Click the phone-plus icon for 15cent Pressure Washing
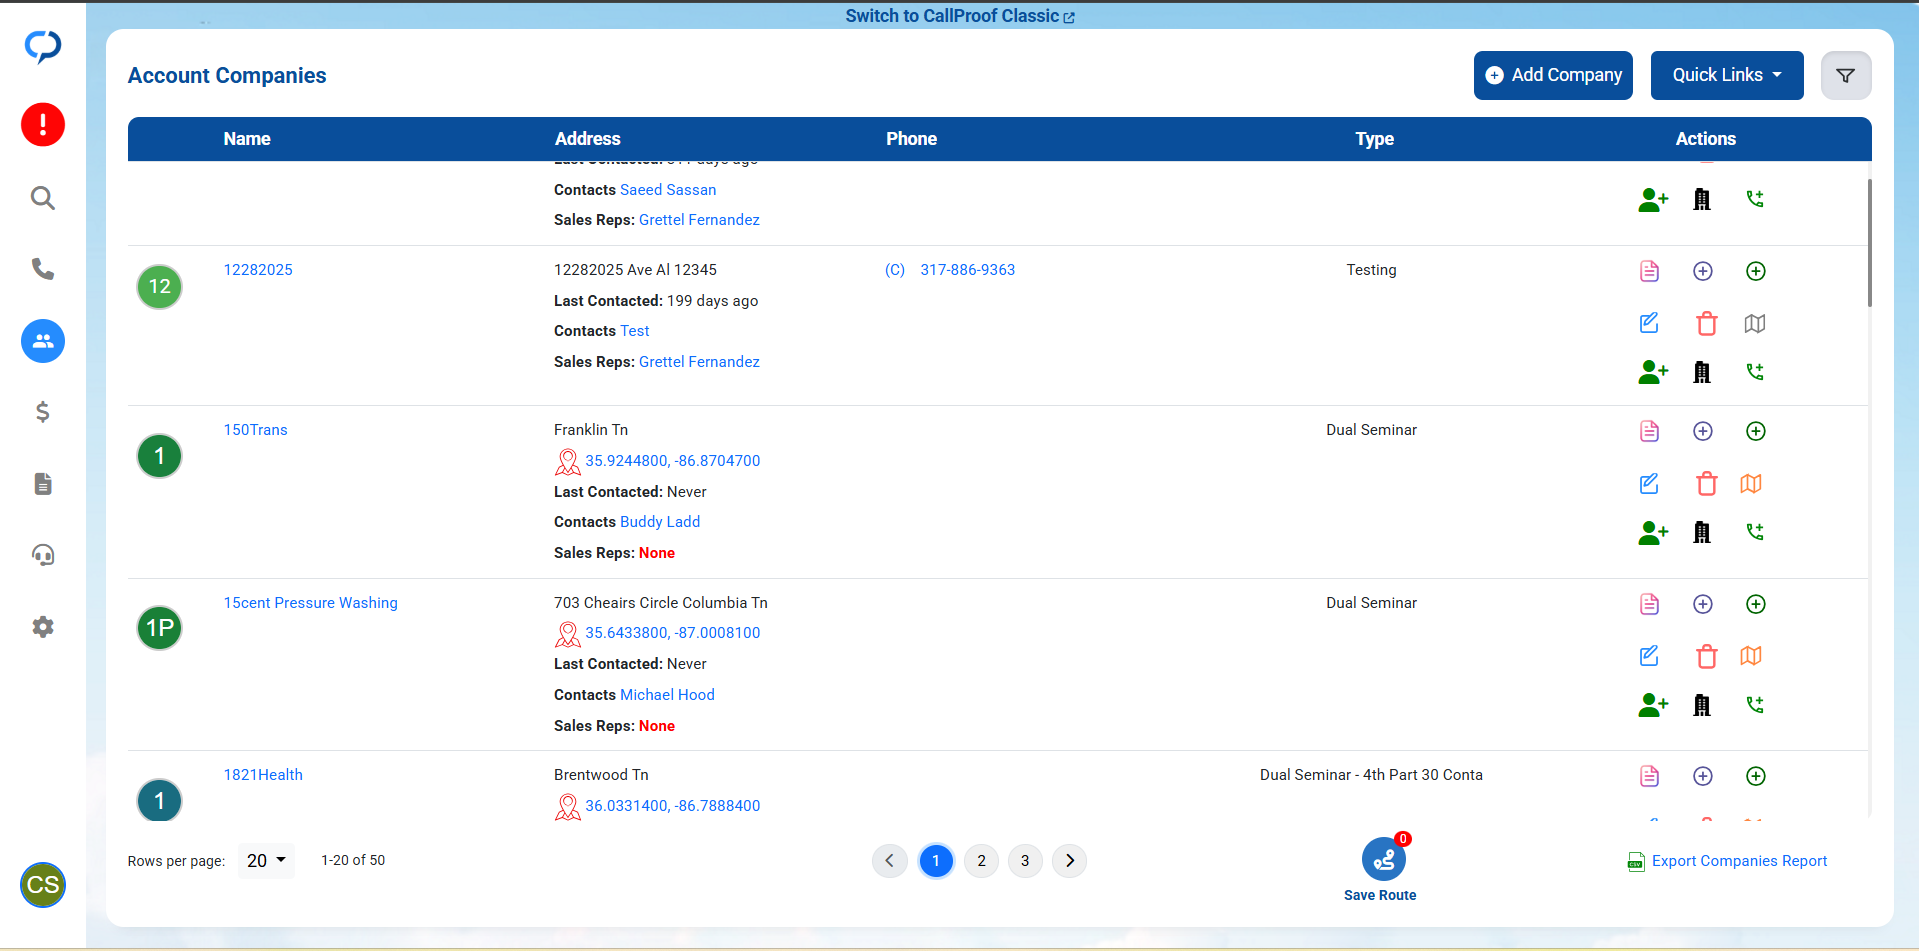The width and height of the screenshot is (1919, 951). click(x=1755, y=705)
